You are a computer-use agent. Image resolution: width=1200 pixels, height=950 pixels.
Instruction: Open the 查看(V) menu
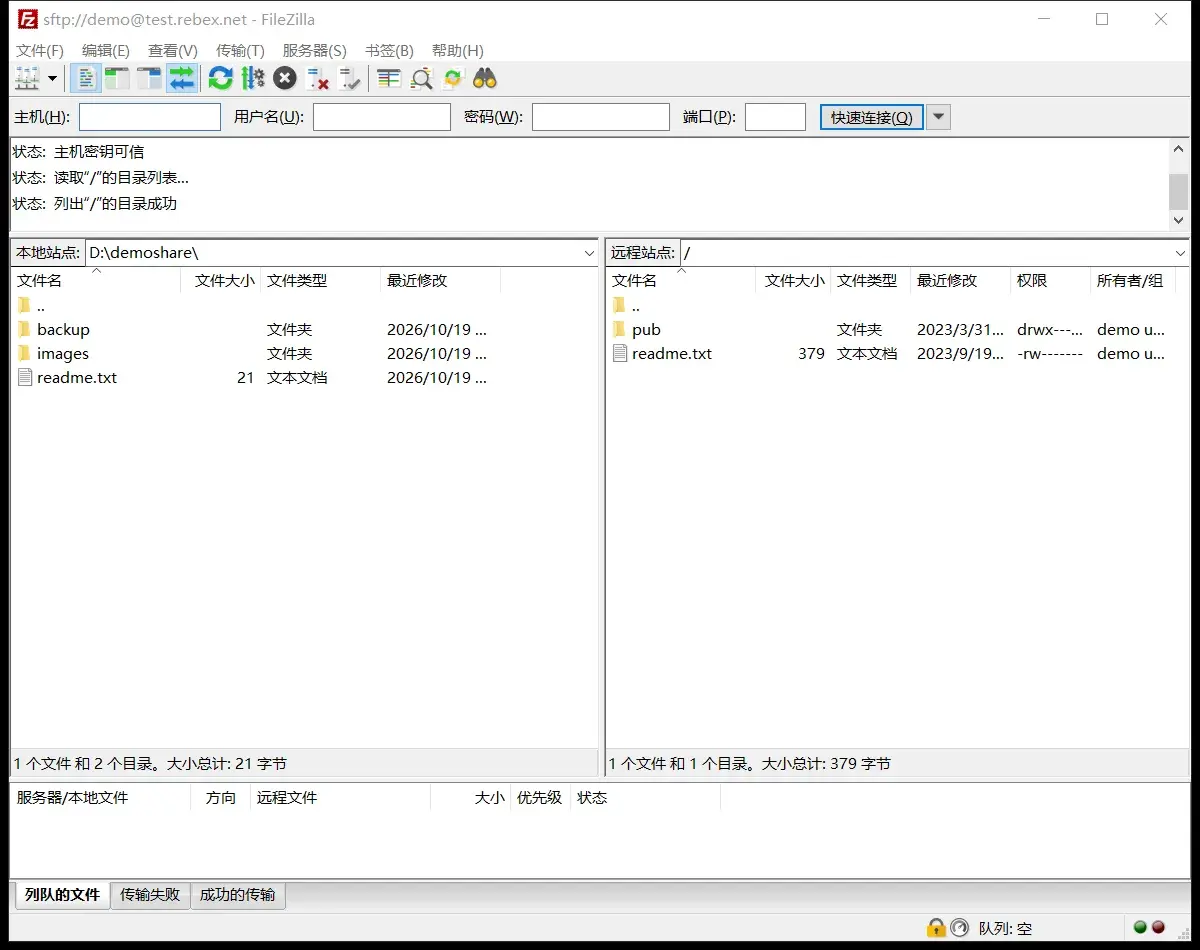pyautogui.click(x=173, y=50)
